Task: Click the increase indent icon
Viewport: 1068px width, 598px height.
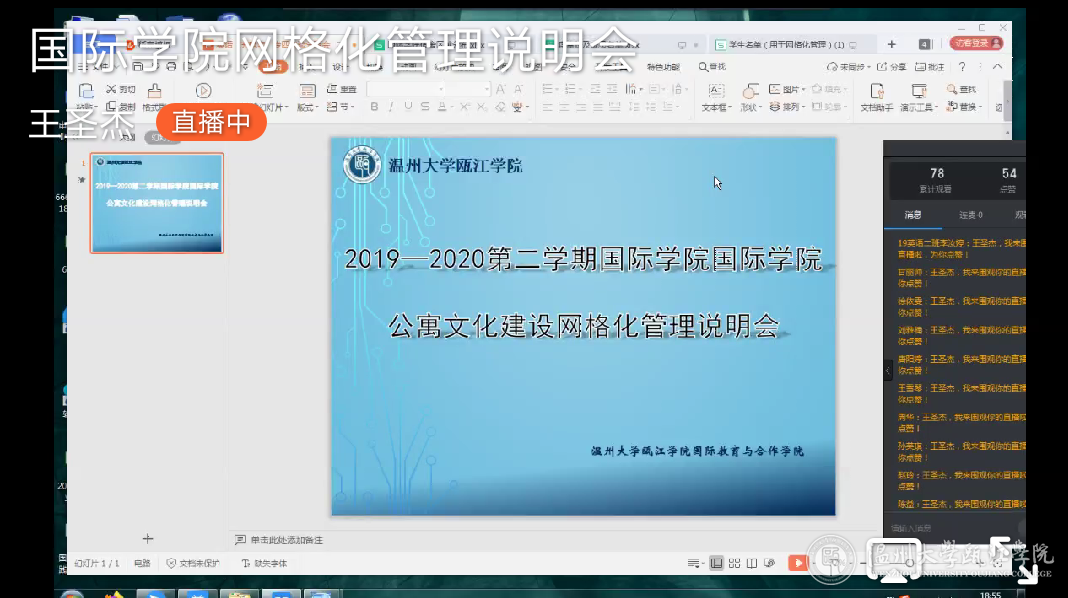Action: click(612, 89)
